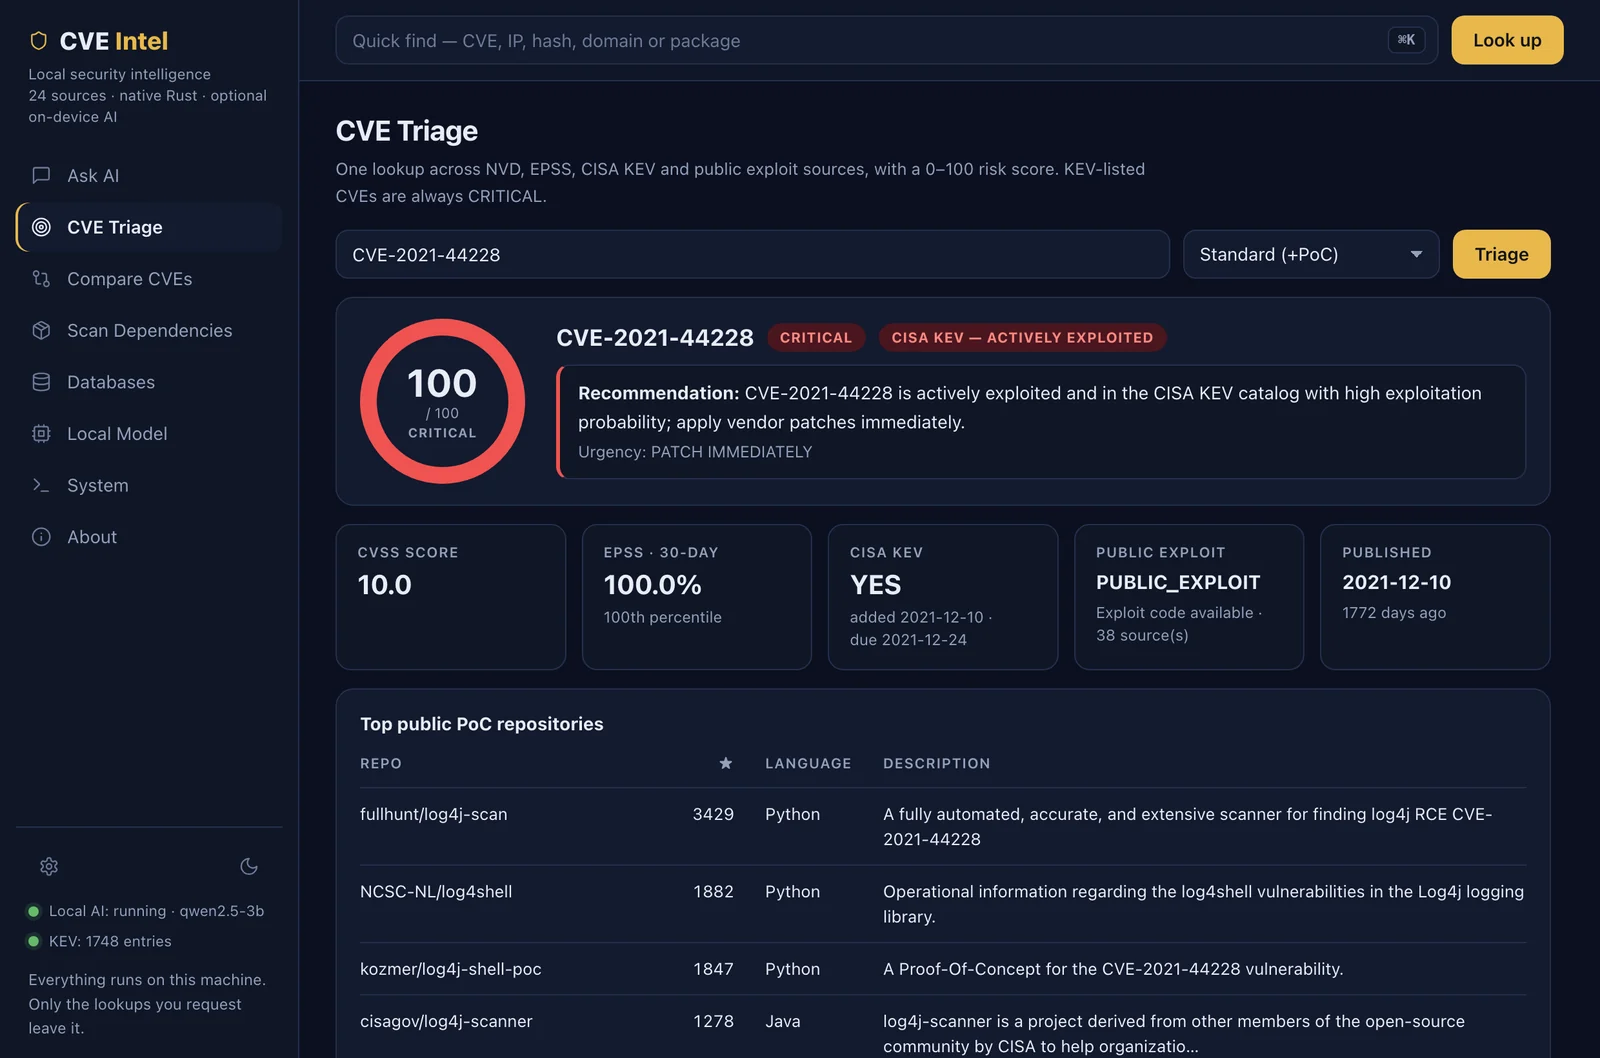Click the PUBLIC_EXPLOIT status text
This screenshot has width=1600, height=1058.
point(1178,582)
